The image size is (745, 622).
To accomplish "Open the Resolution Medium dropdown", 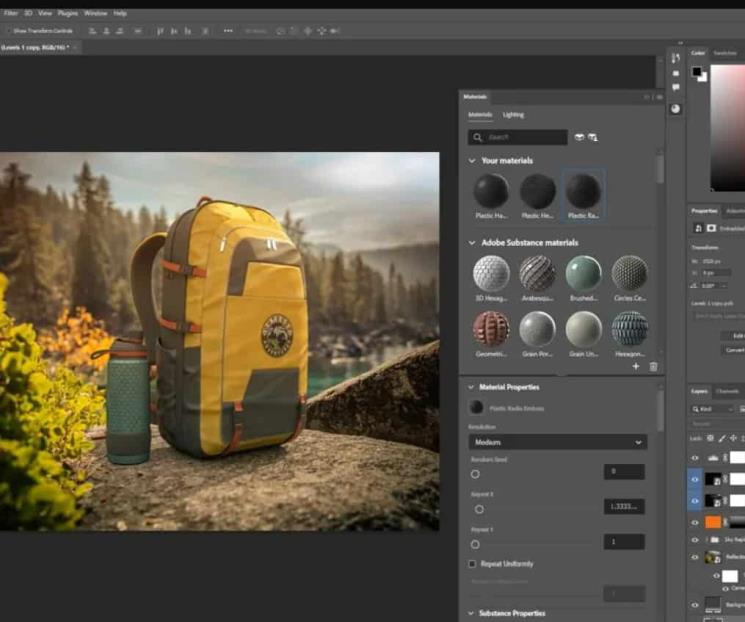I will tap(558, 442).
